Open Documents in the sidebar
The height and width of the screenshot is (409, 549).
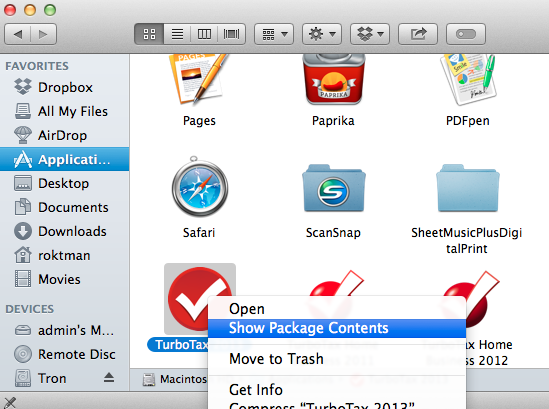coord(64,207)
